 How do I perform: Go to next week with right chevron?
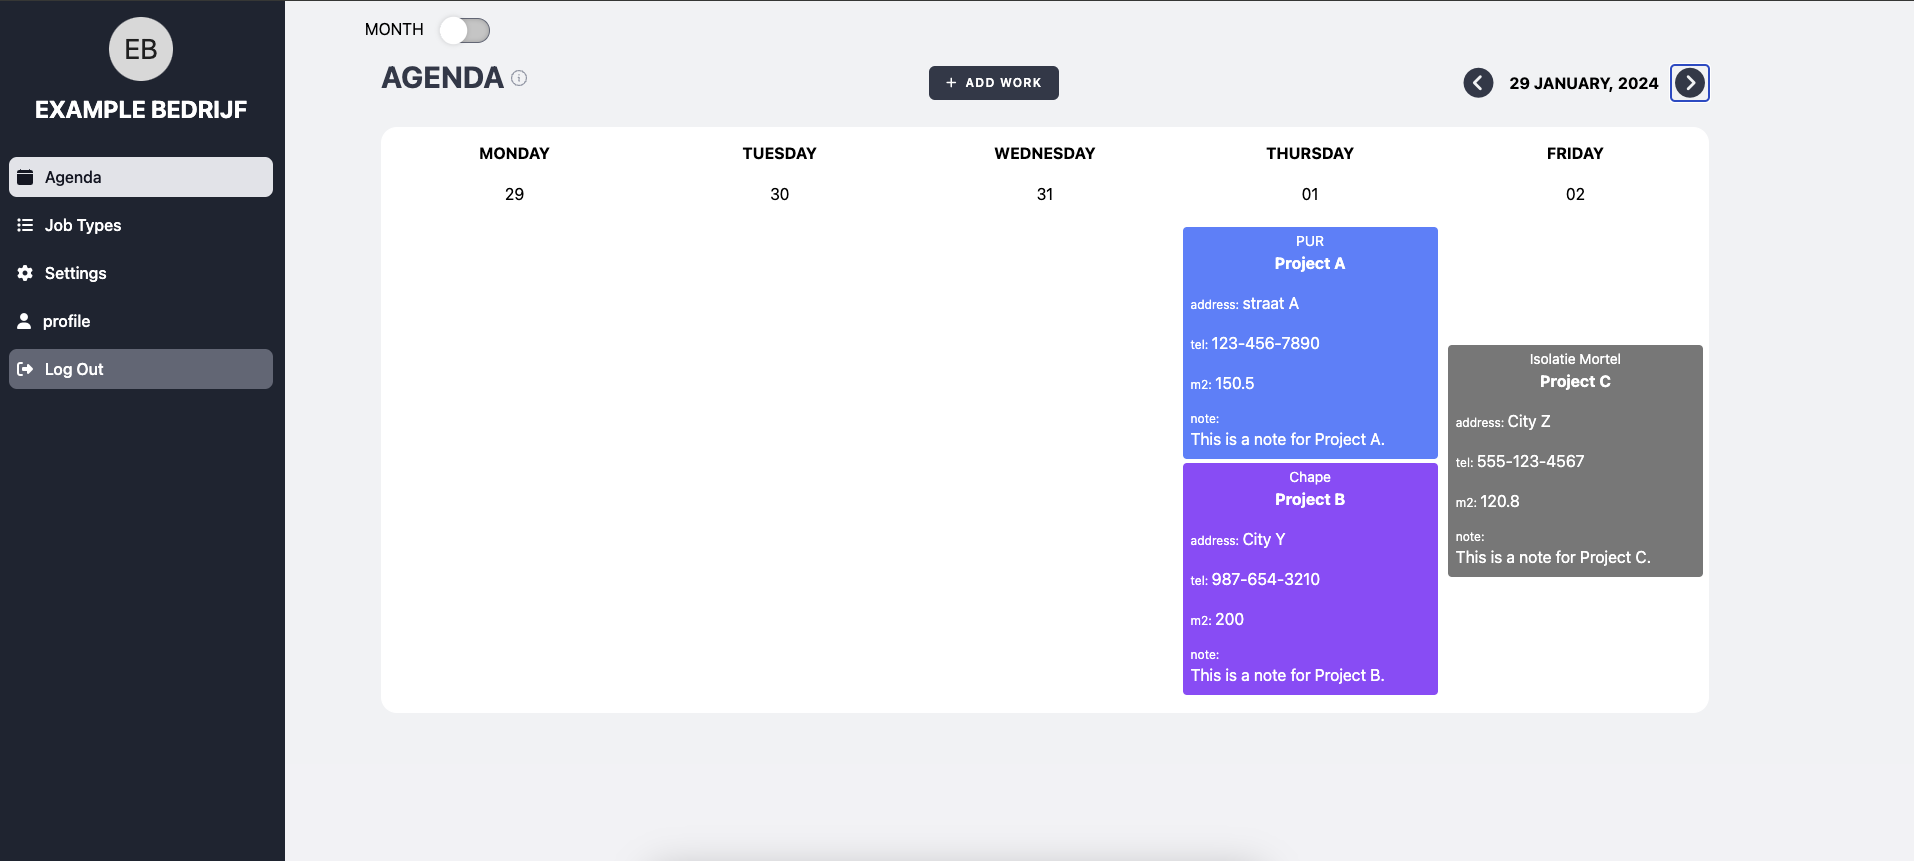pos(1690,83)
